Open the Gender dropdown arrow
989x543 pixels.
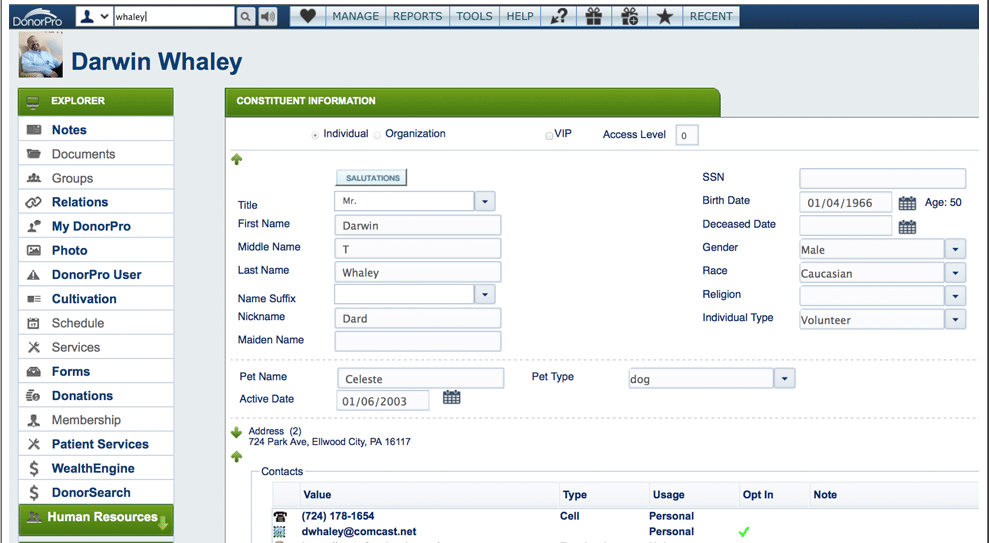[x=955, y=250]
